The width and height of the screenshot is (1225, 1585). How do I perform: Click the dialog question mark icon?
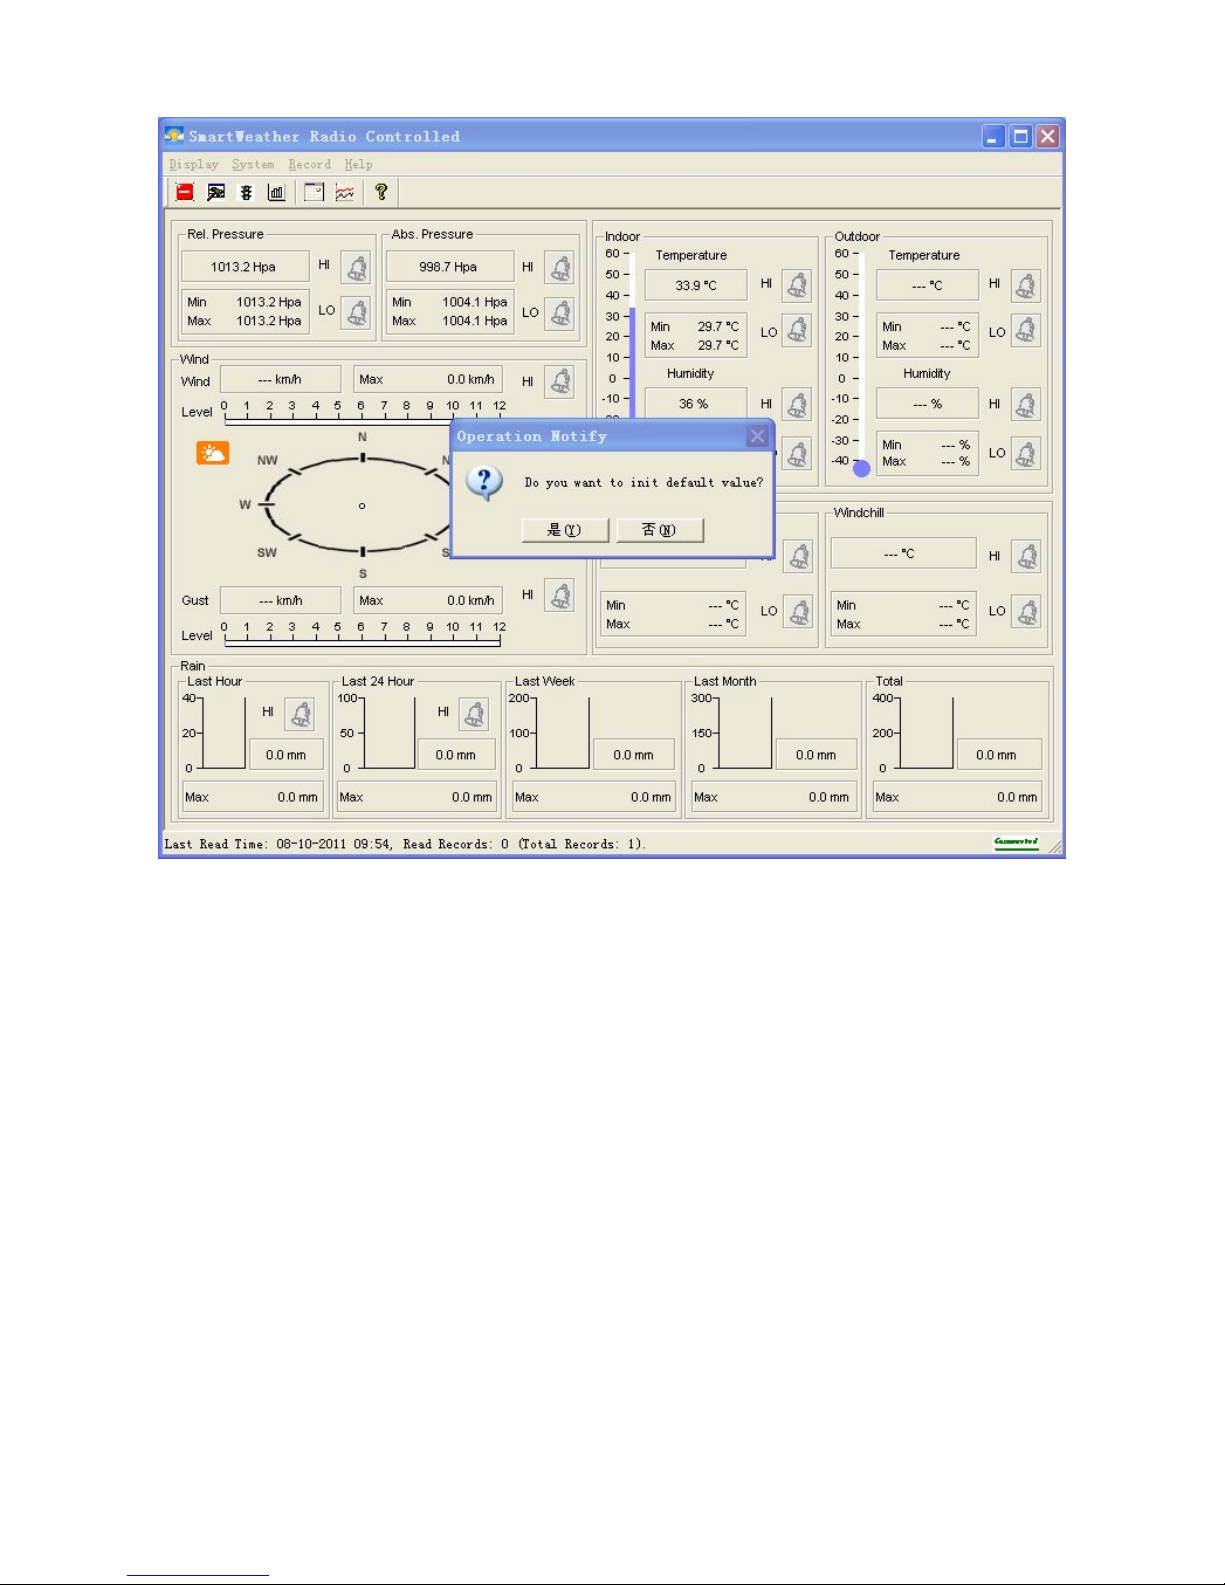click(x=485, y=483)
